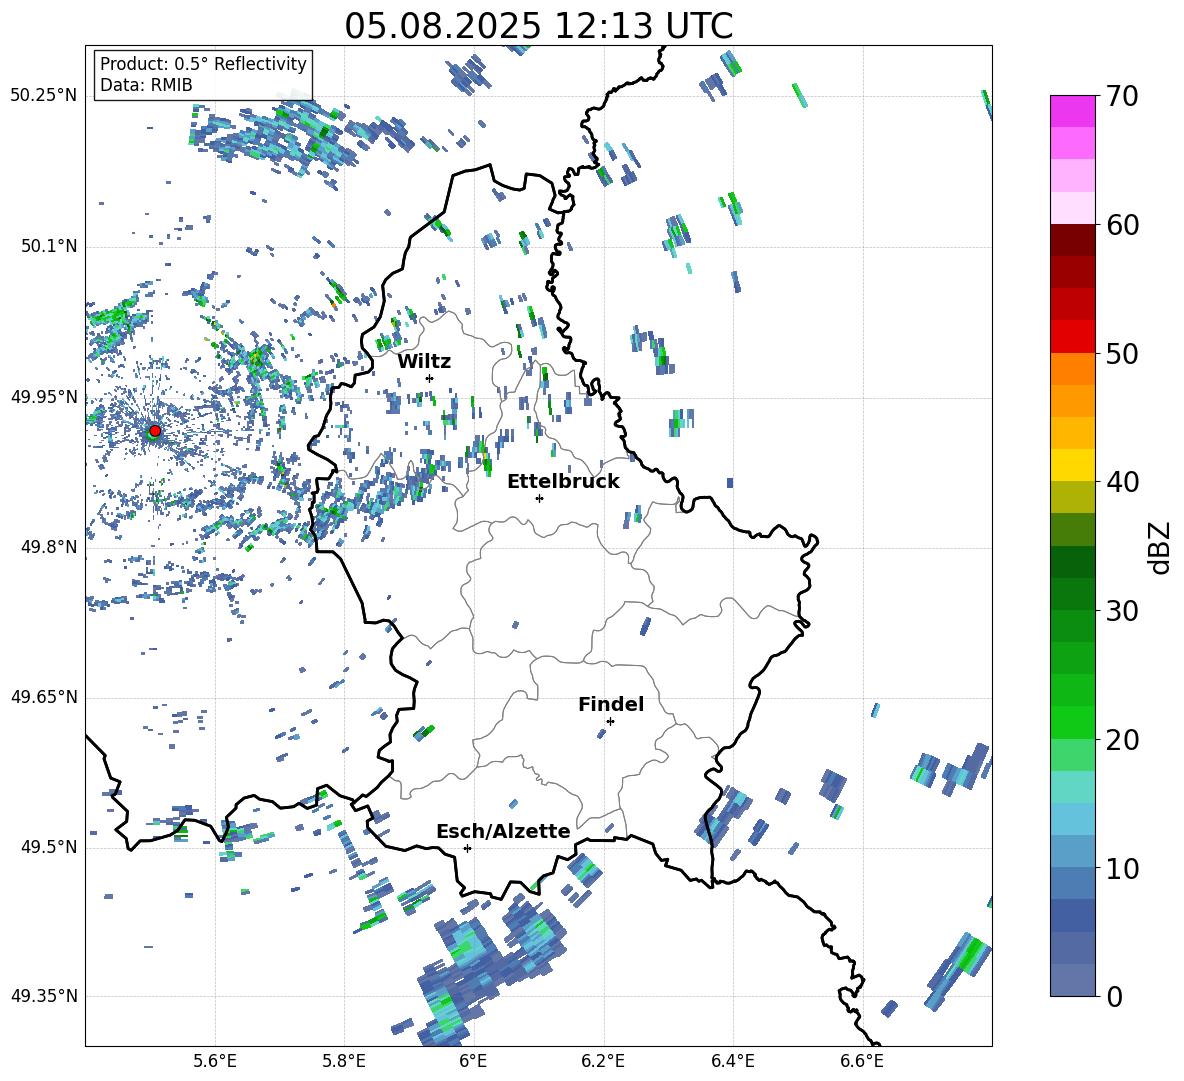1184x1081 pixels.
Task: Click the 6.6°E longitude label
Action: (x=862, y=1062)
